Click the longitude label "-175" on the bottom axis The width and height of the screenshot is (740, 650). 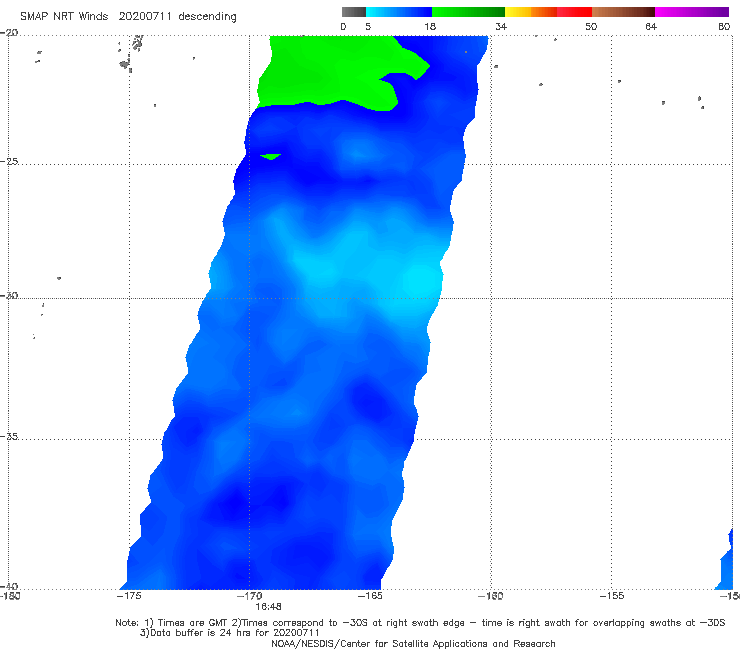pyautogui.click(x=129, y=596)
